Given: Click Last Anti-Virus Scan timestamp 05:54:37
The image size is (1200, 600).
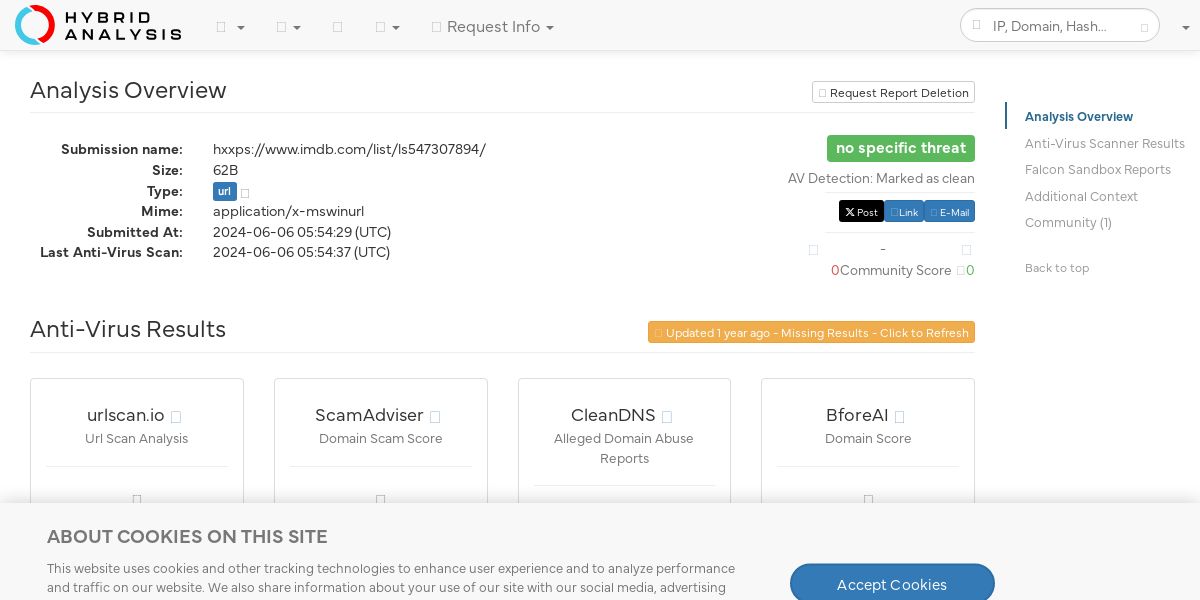Looking at the screenshot, I should [302, 252].
